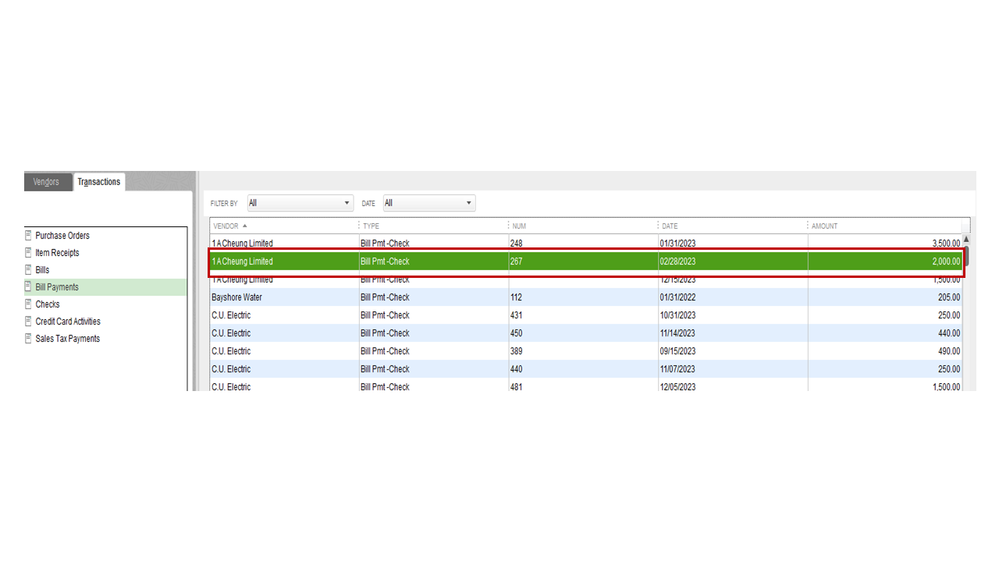Select the Transactions tab
Viewport: 999px width, 562px height.
click(x=99, y=182)
